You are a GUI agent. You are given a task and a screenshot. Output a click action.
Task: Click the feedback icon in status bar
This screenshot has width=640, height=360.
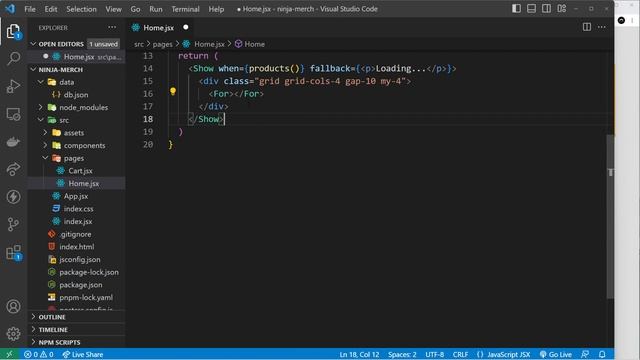click(x=585, y=354)
